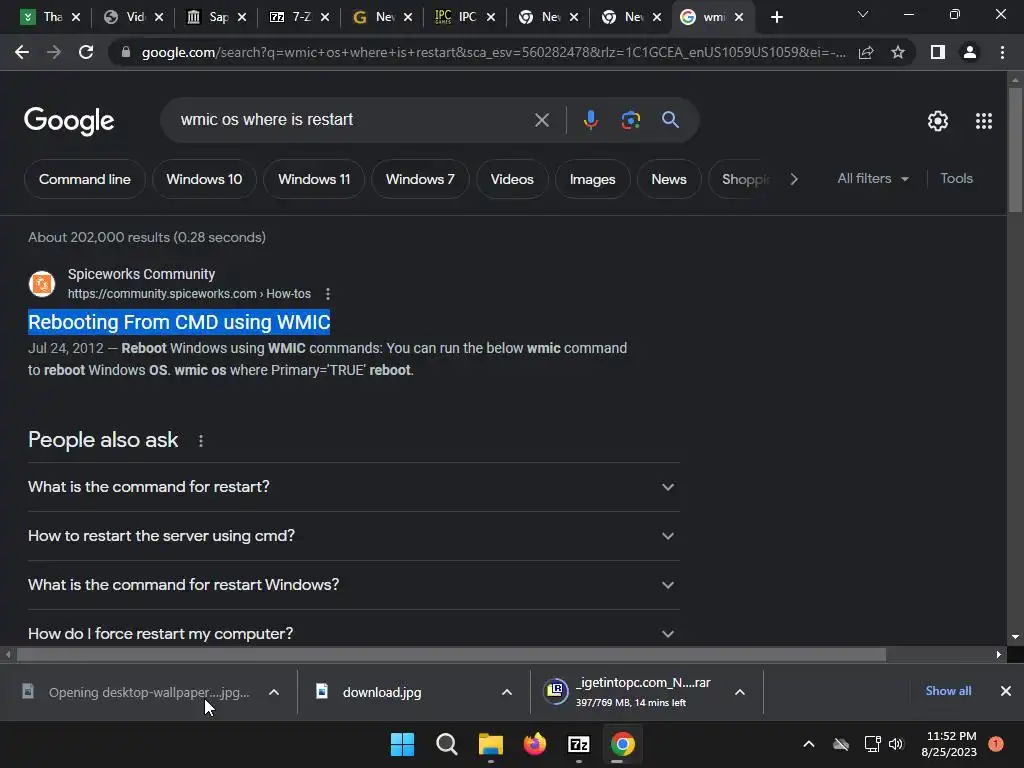1024x768 pixels.
Task: Expand "What is the command for restart?"
Action: pos(353,487)
